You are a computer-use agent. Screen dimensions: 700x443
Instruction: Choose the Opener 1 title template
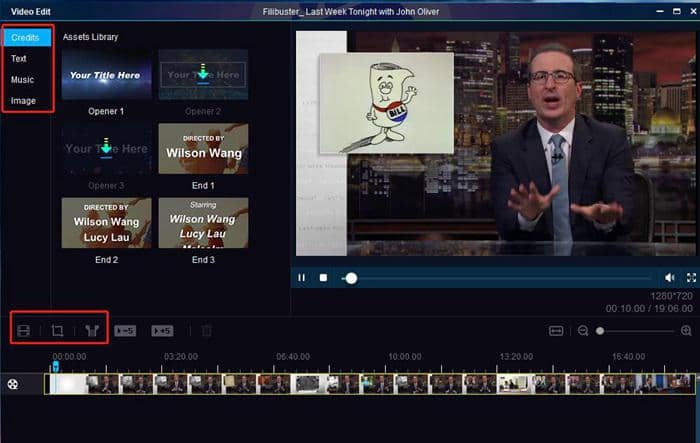(x=106, y=75)
